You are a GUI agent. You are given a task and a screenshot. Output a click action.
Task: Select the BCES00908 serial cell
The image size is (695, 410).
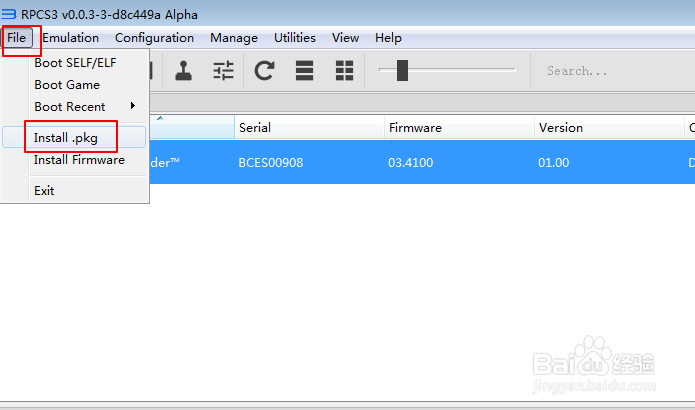(x=271, y=163)
